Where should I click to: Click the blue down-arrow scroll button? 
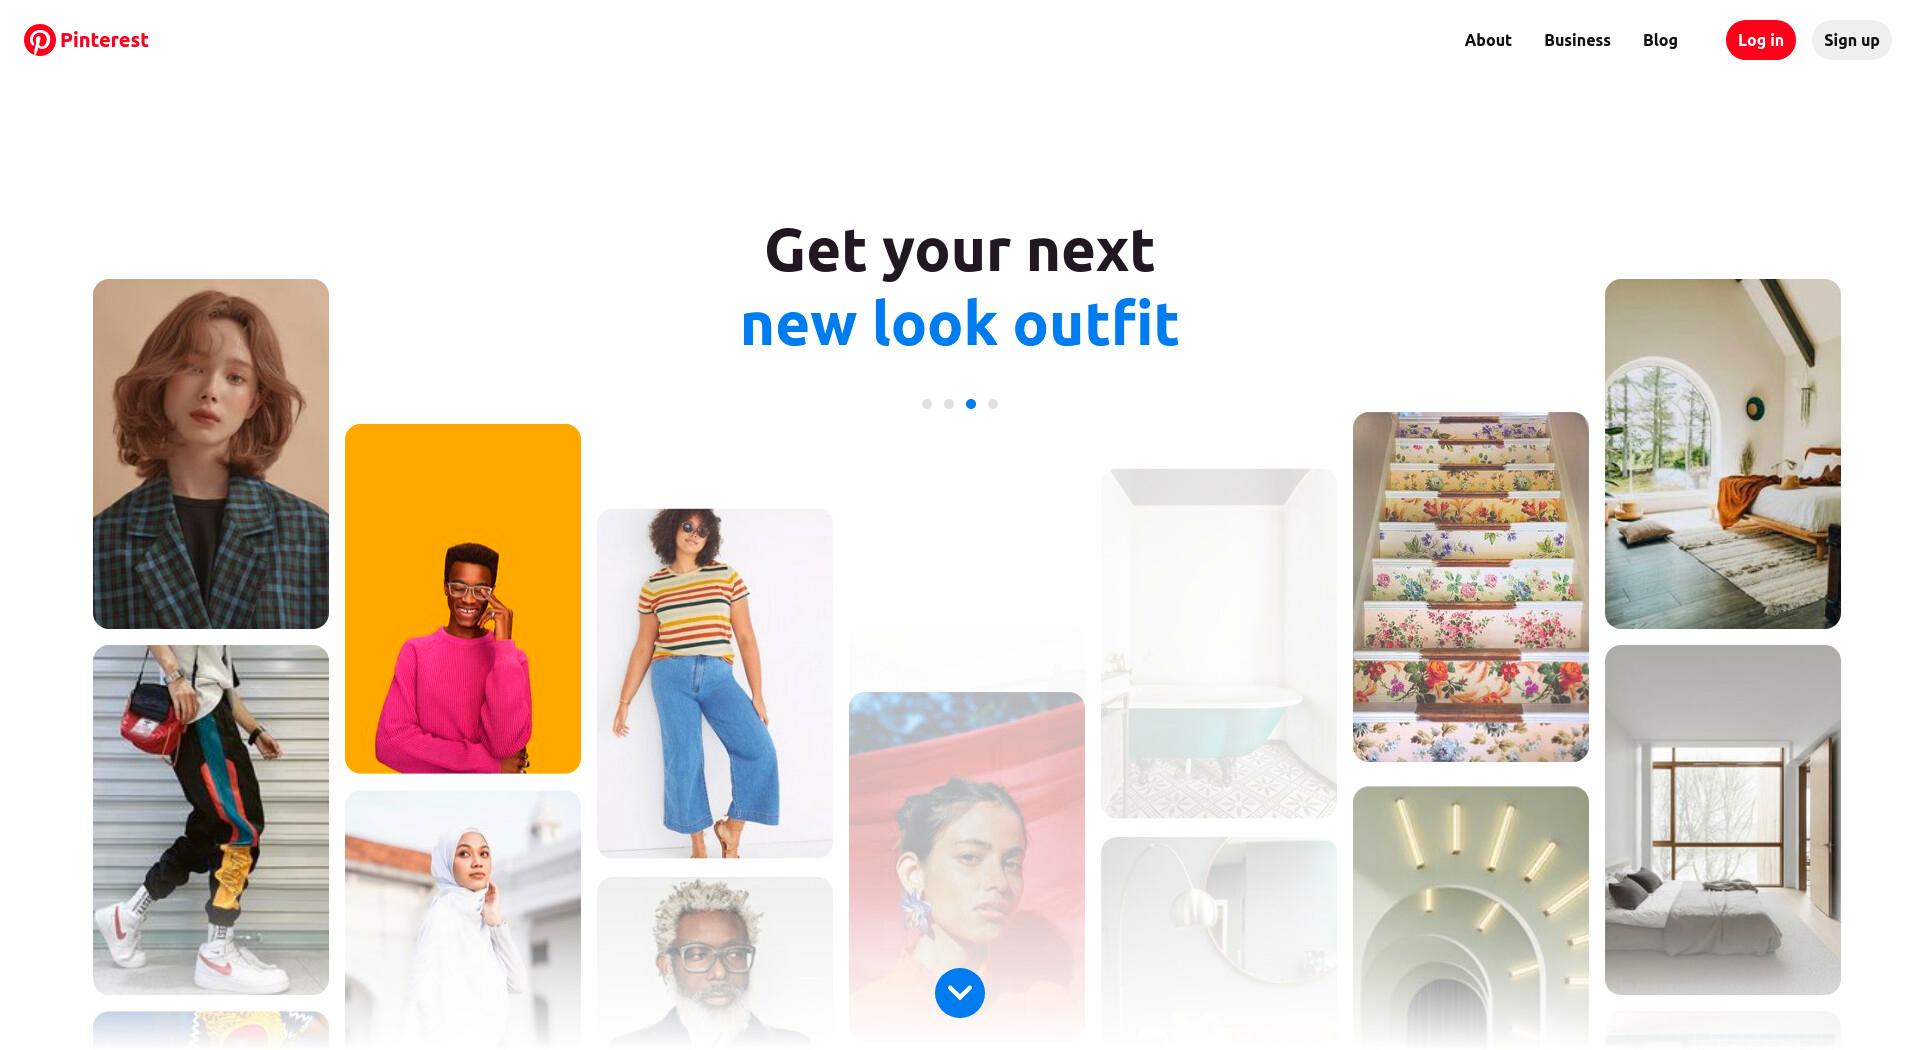[960, 993]
